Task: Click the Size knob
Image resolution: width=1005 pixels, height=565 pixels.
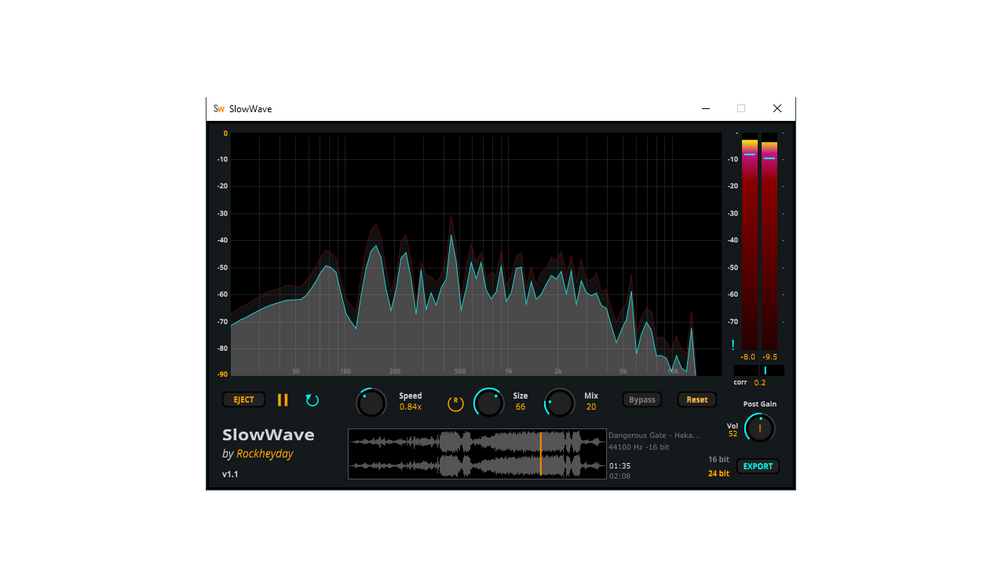Action: 488,403
